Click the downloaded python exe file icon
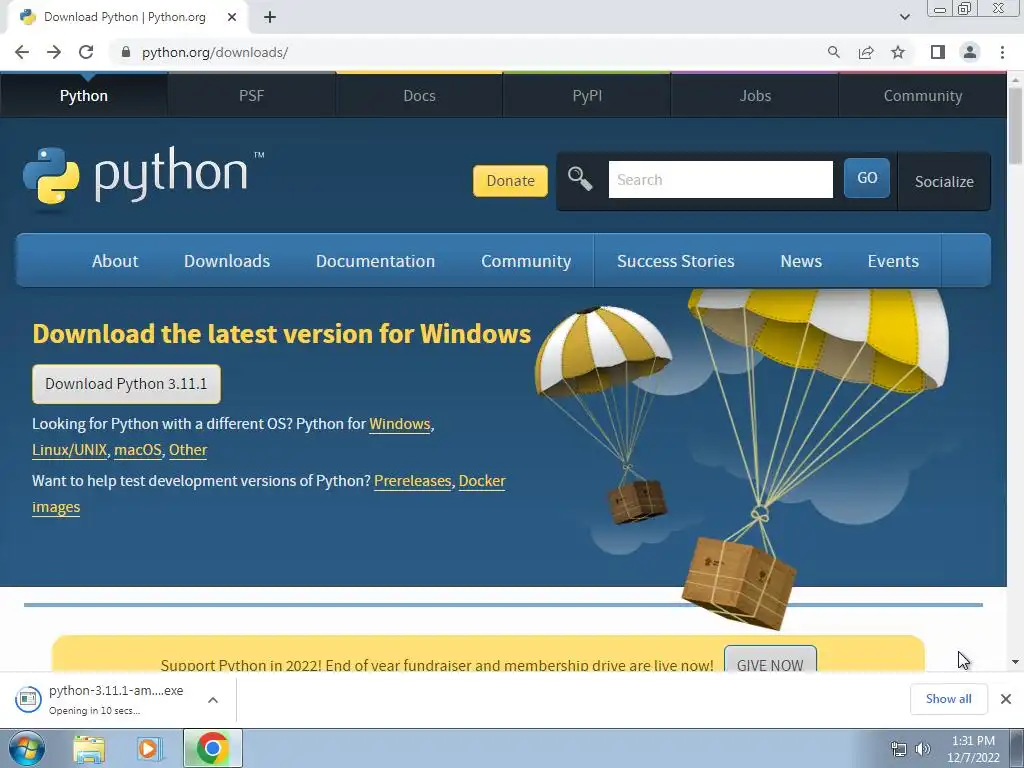The width and height of the screenshot is (1024, 768). (x=28, y=699)
